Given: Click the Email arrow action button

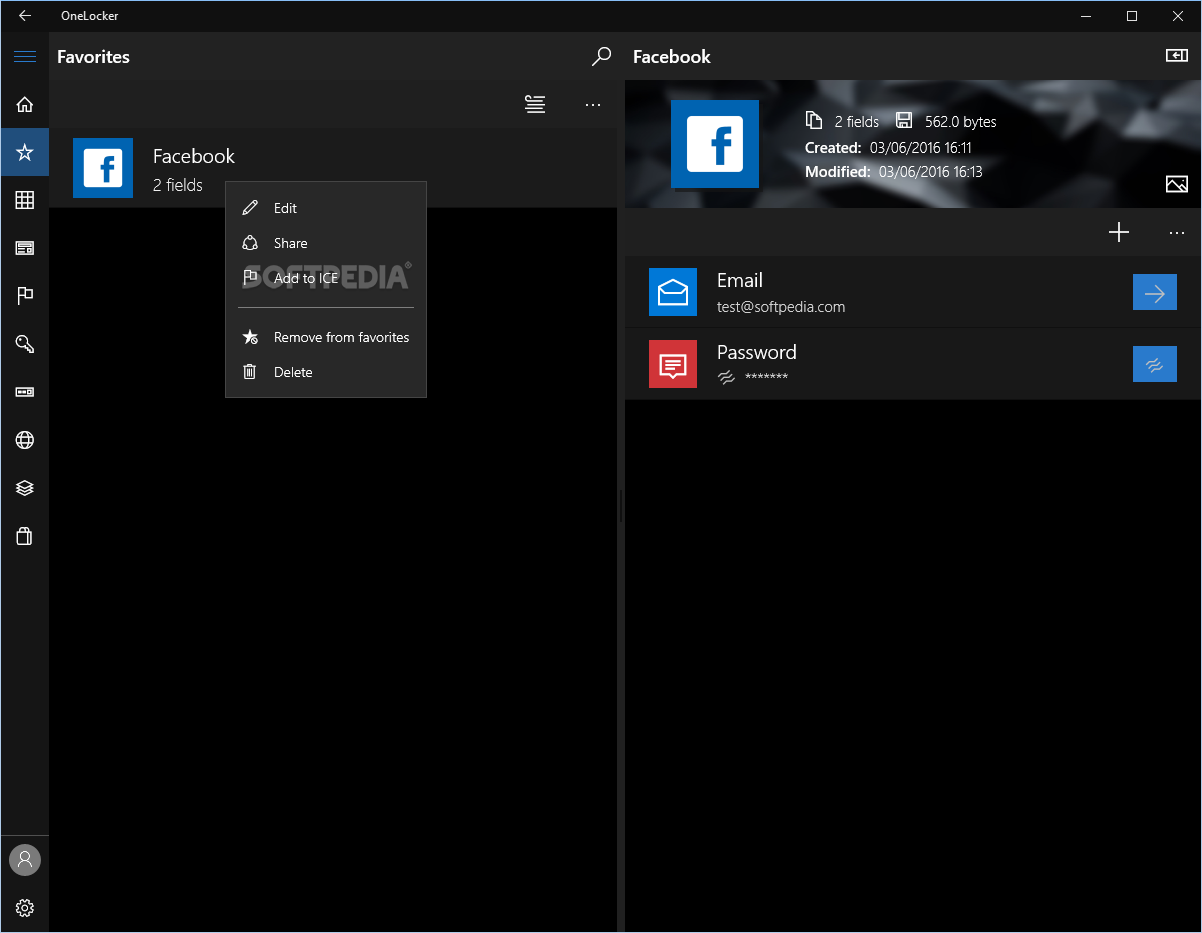Looking at the screenshot, I should click(1154, 292).
